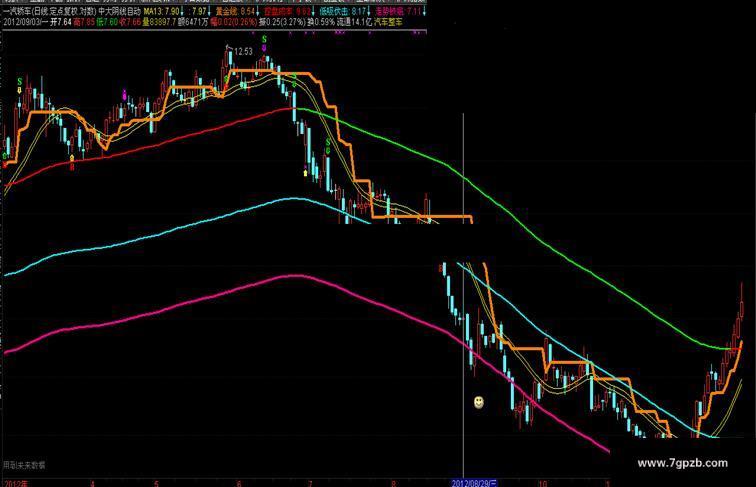Viewport: 756px width, 487px height.
Task: Click the 流通14.1亿 value in header
Action: coord(354,22)
